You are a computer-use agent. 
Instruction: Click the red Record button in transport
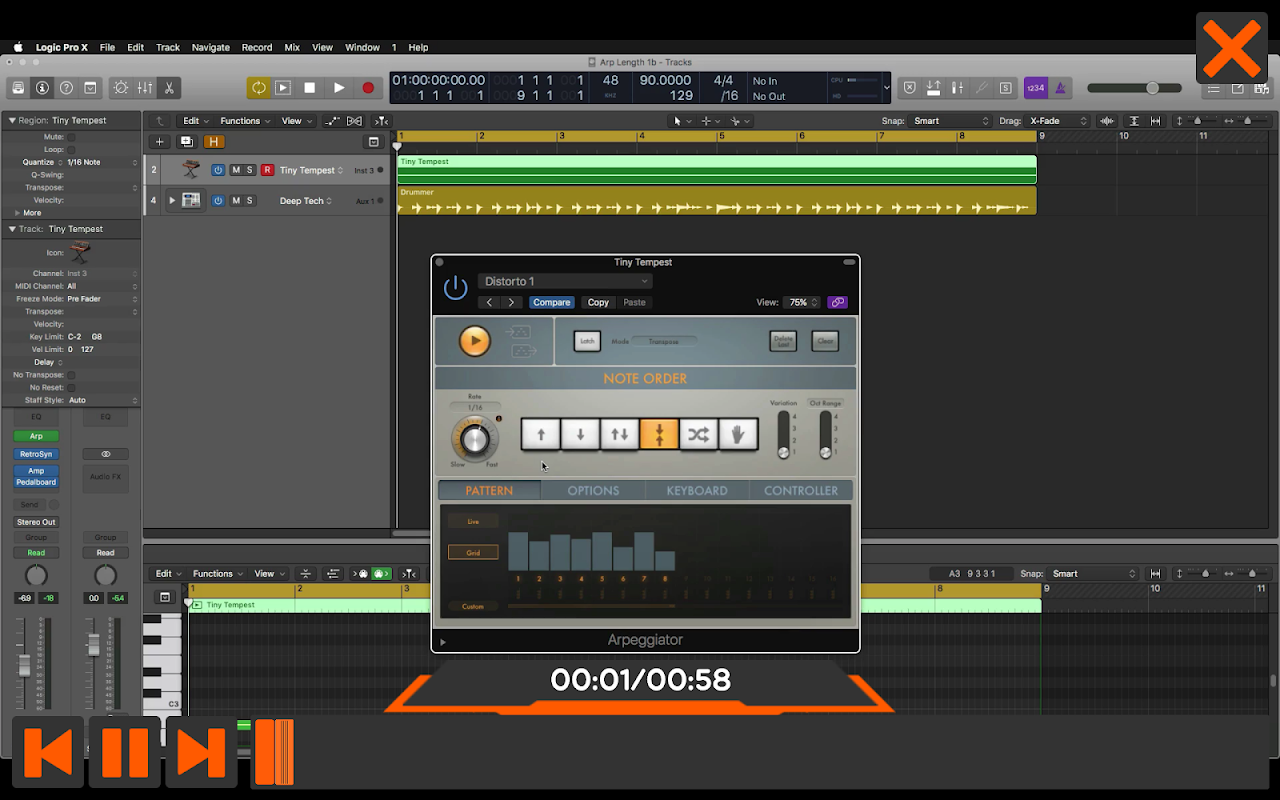(368, 88)
